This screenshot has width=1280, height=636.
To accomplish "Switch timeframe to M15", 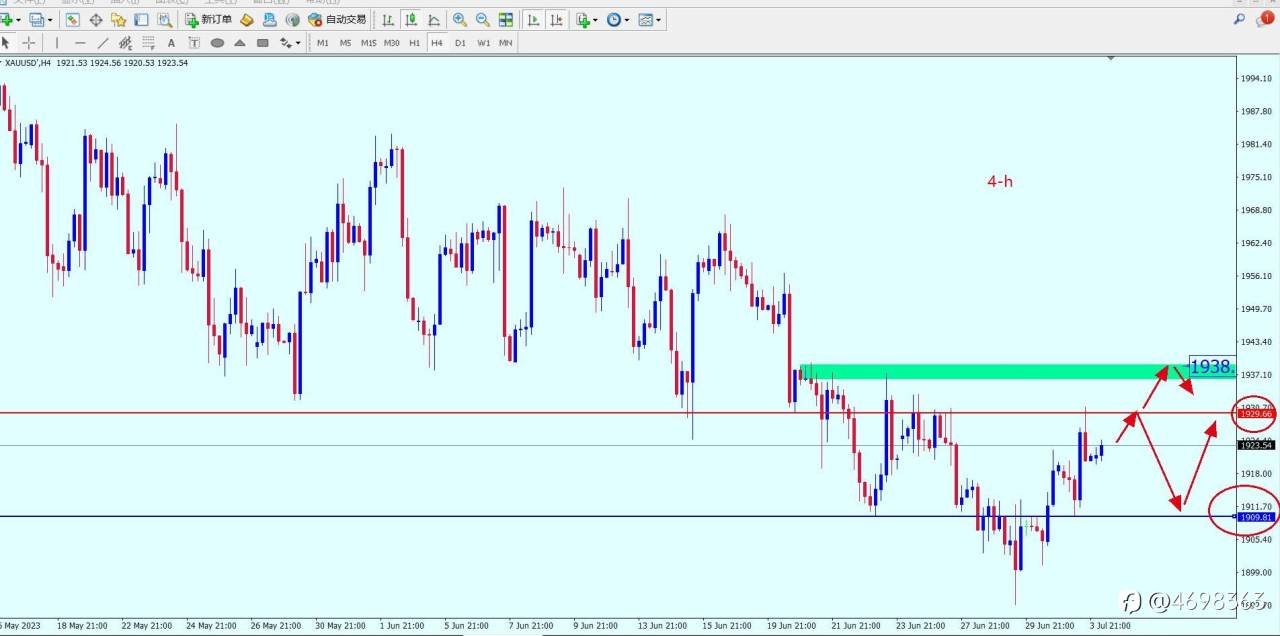I will [369, 43].
